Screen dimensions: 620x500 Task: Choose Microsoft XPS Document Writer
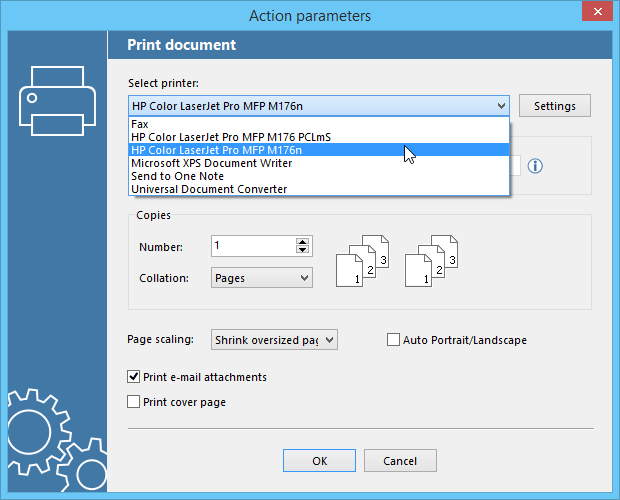click(x=319, y=163)
